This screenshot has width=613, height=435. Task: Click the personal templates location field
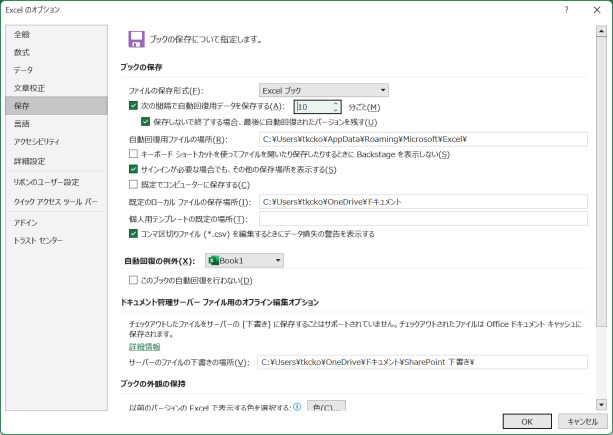point(423,218)
